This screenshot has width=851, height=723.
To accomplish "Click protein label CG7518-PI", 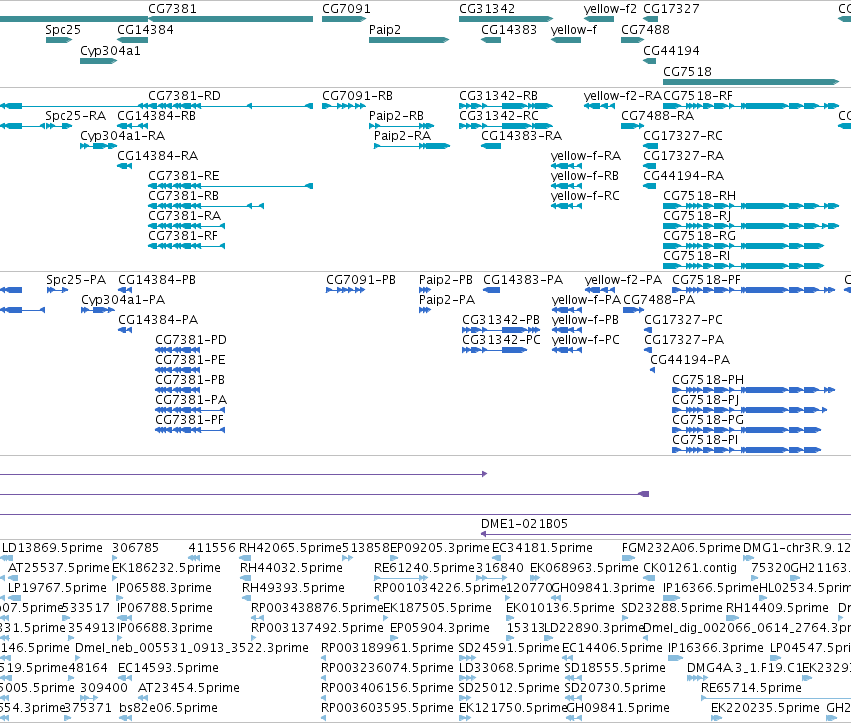I will coord(706,440).
